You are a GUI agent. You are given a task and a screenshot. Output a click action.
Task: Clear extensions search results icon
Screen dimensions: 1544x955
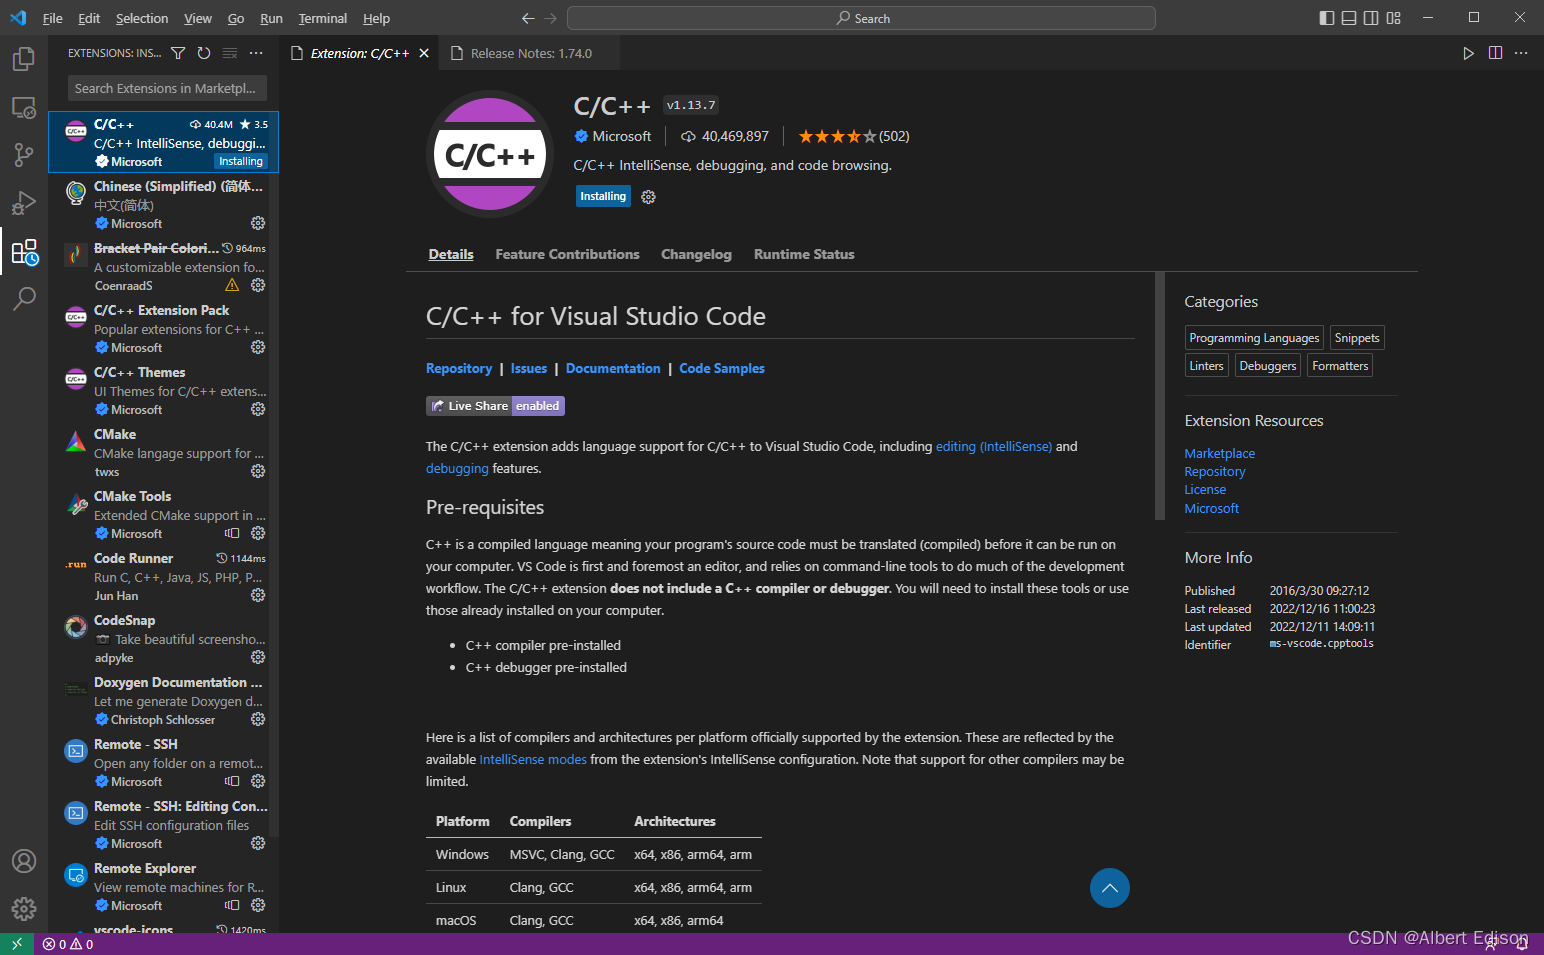(x=230, y=53)
